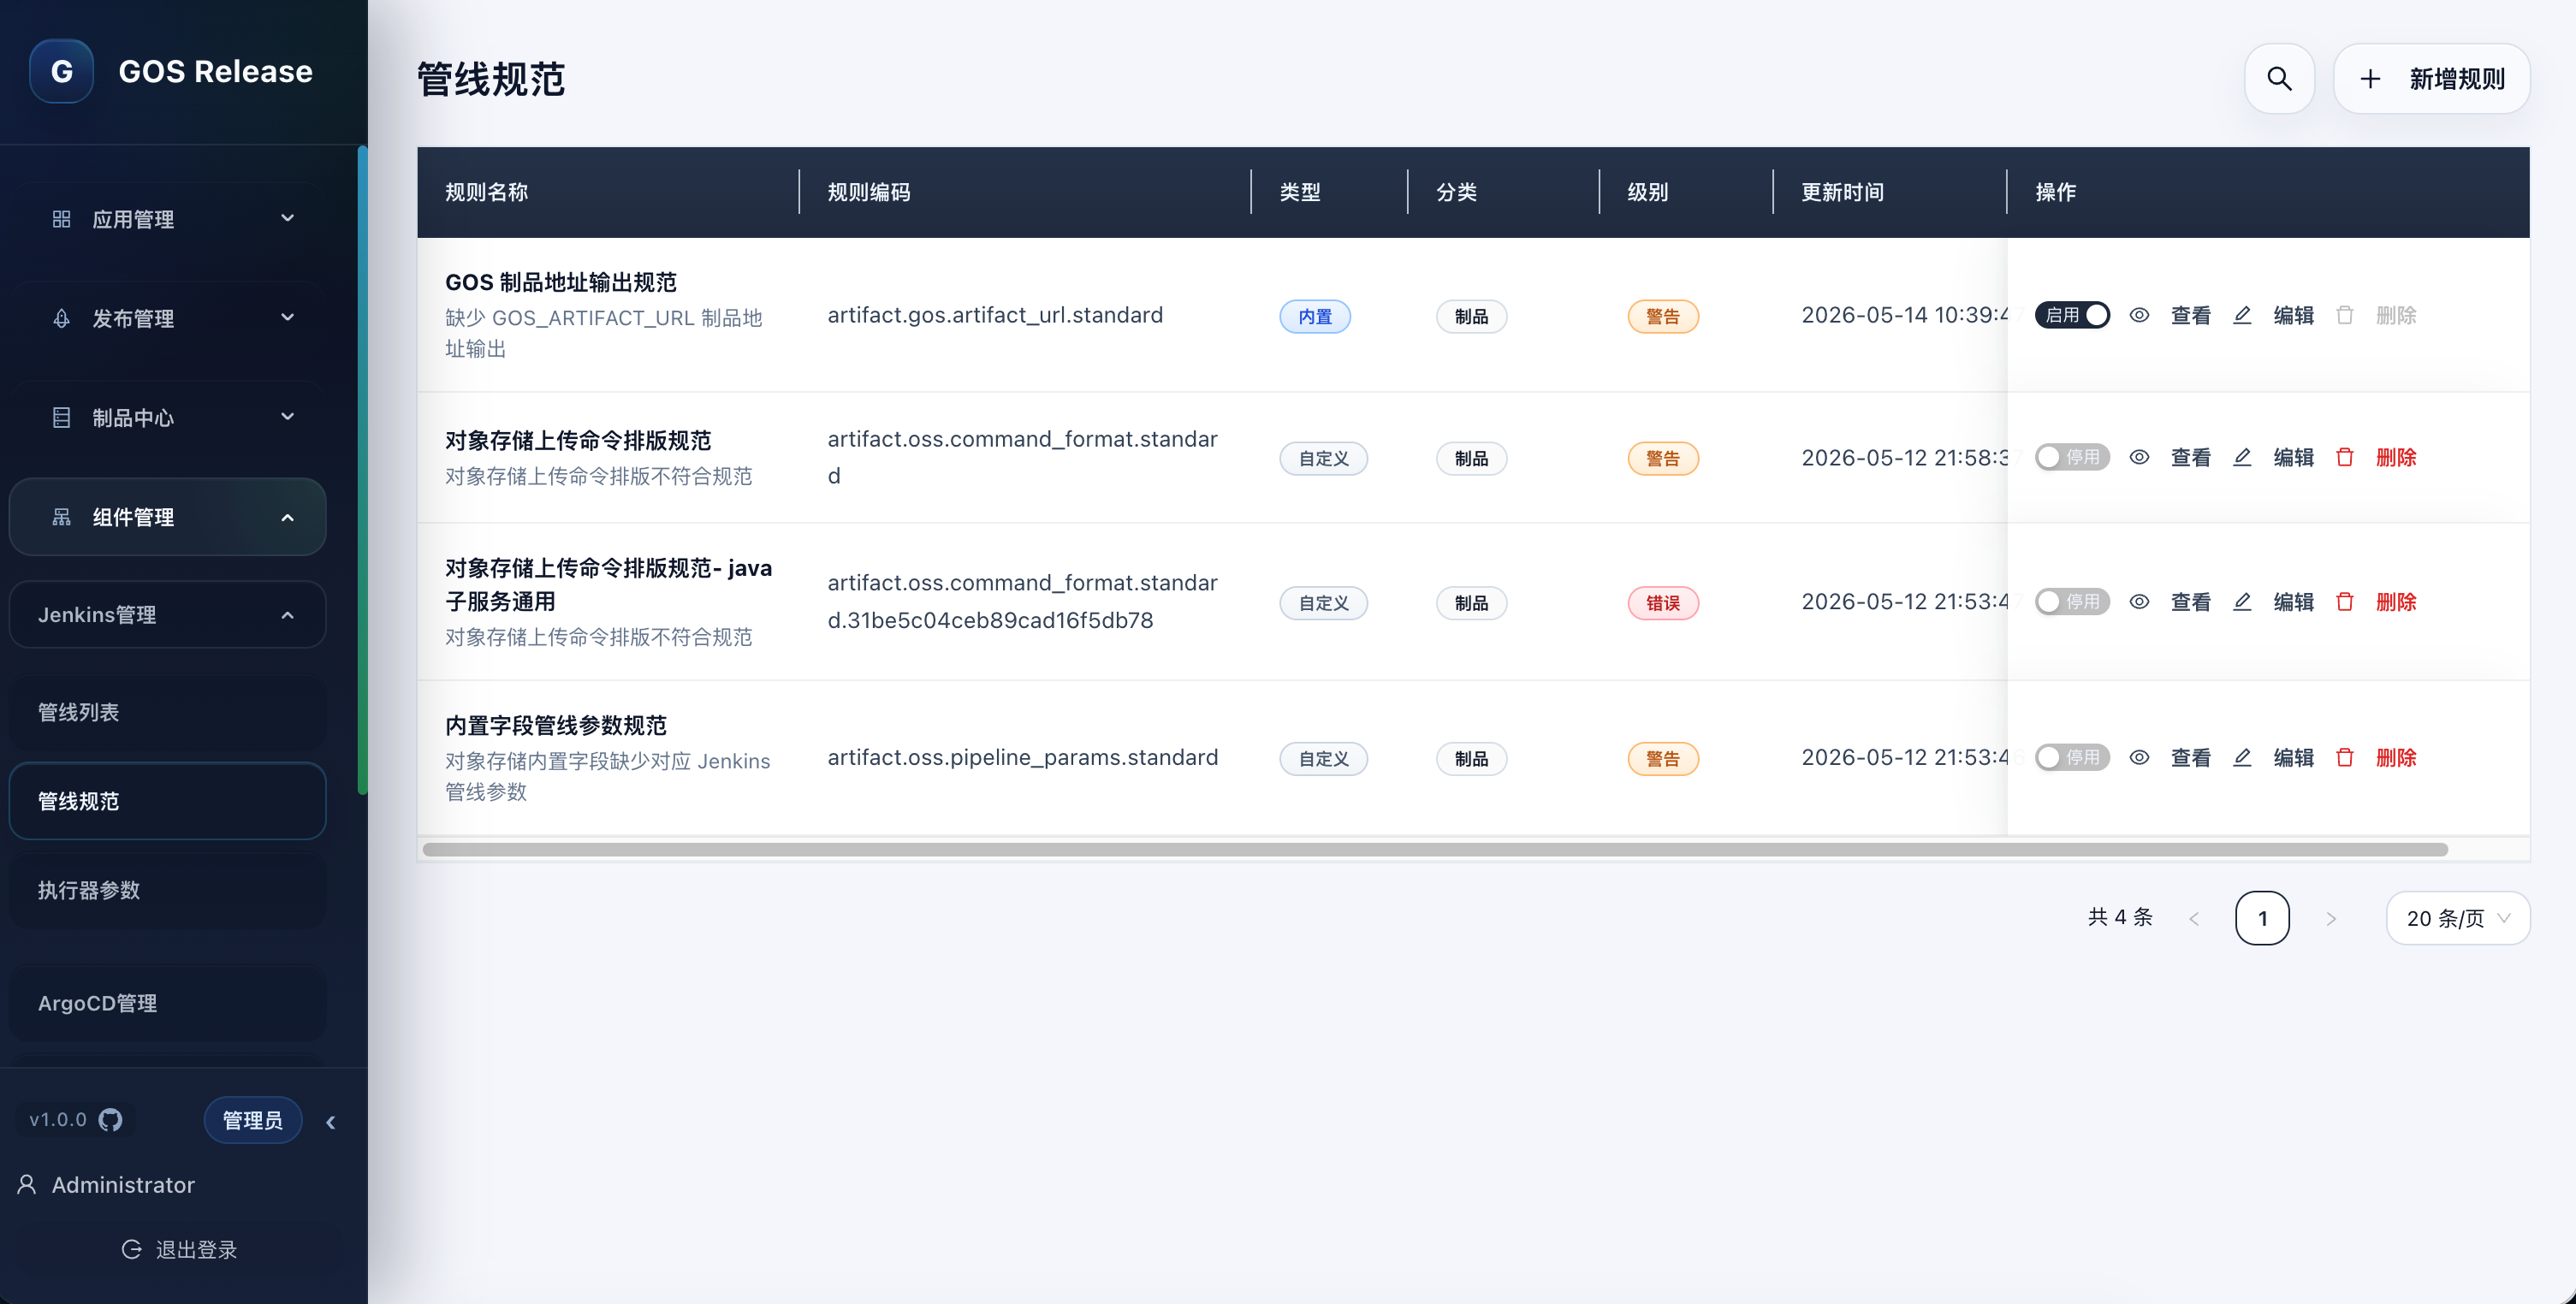Click pencil icon in java子服务通用 row
The width and height of the screenshot is (2576, 1304).
point(2242,601)
